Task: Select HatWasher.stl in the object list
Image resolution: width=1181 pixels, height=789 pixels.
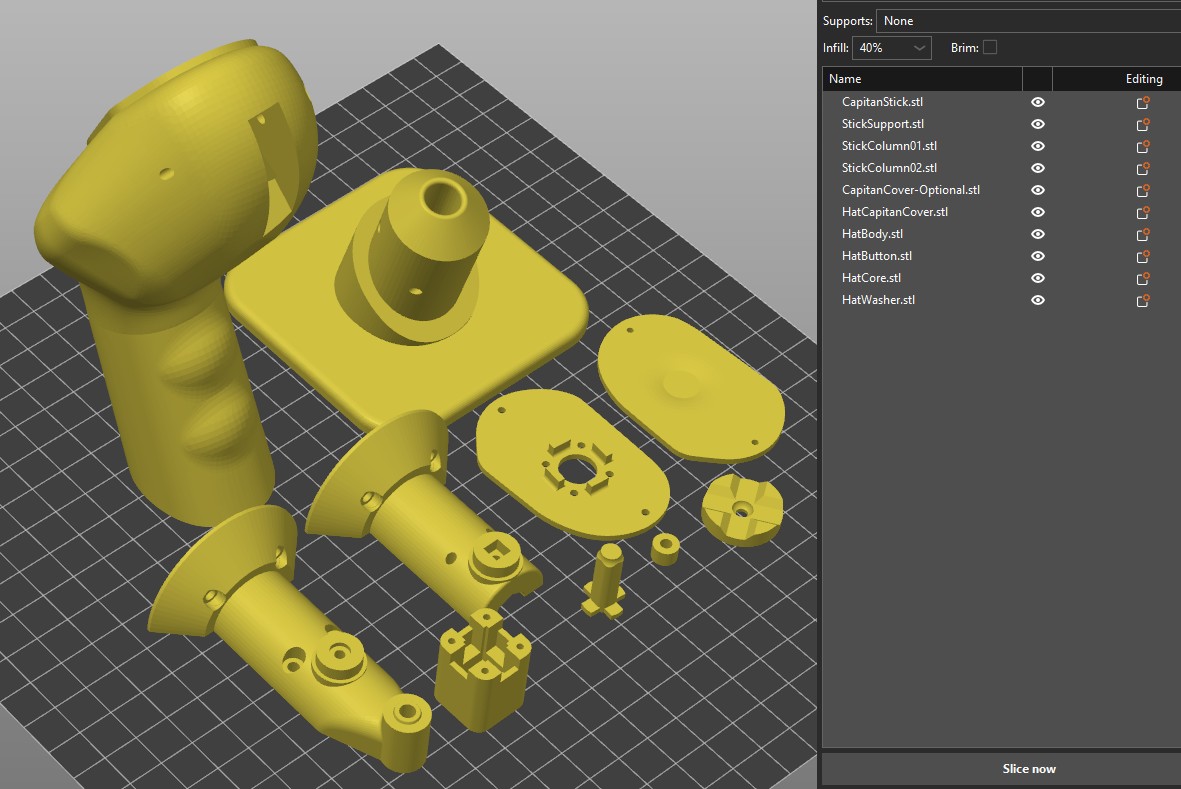Action: click(x=878, y=300)
